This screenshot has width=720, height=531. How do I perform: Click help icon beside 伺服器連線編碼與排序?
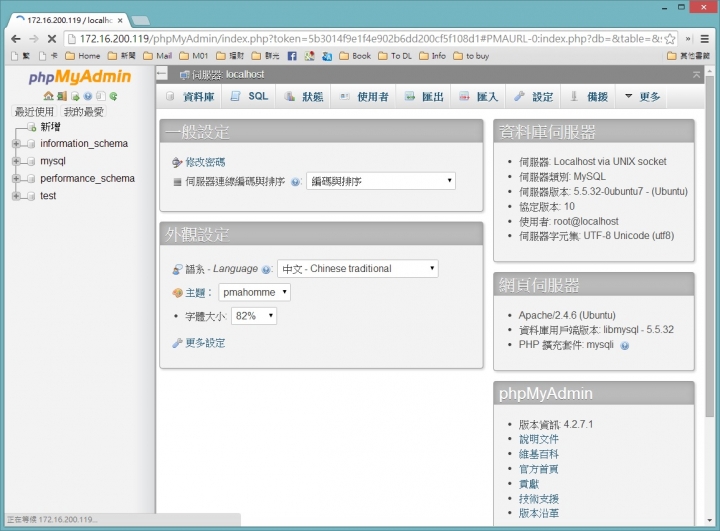295,182
